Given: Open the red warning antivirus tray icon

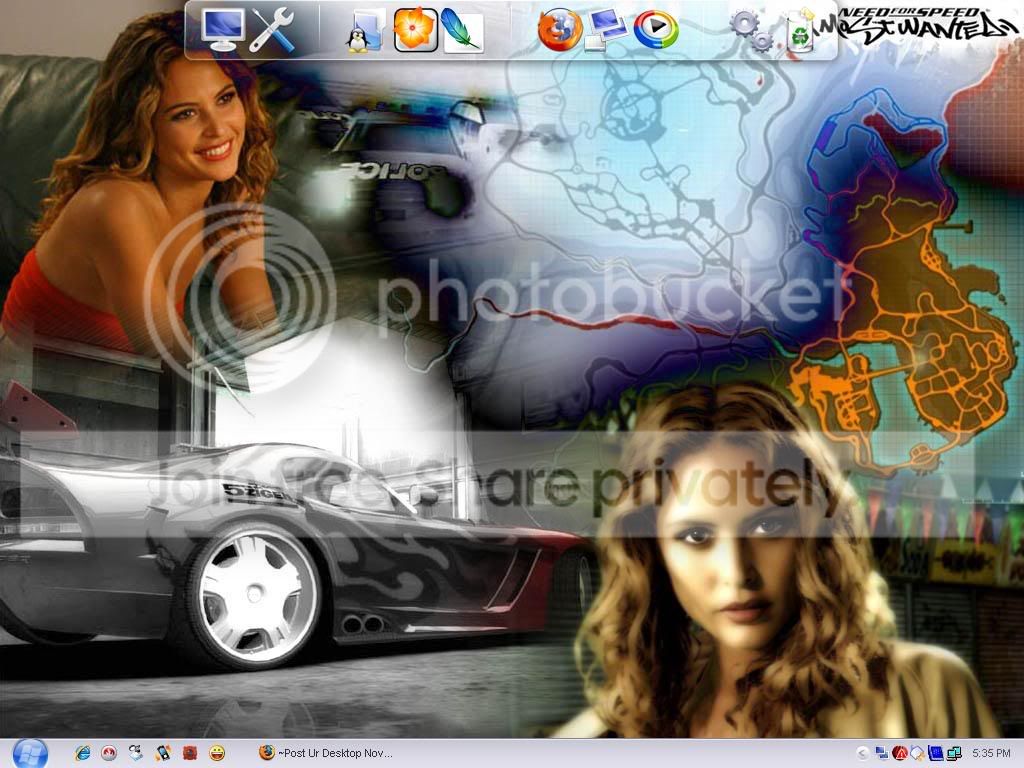Looking at the screenshot, I should 900,754.
